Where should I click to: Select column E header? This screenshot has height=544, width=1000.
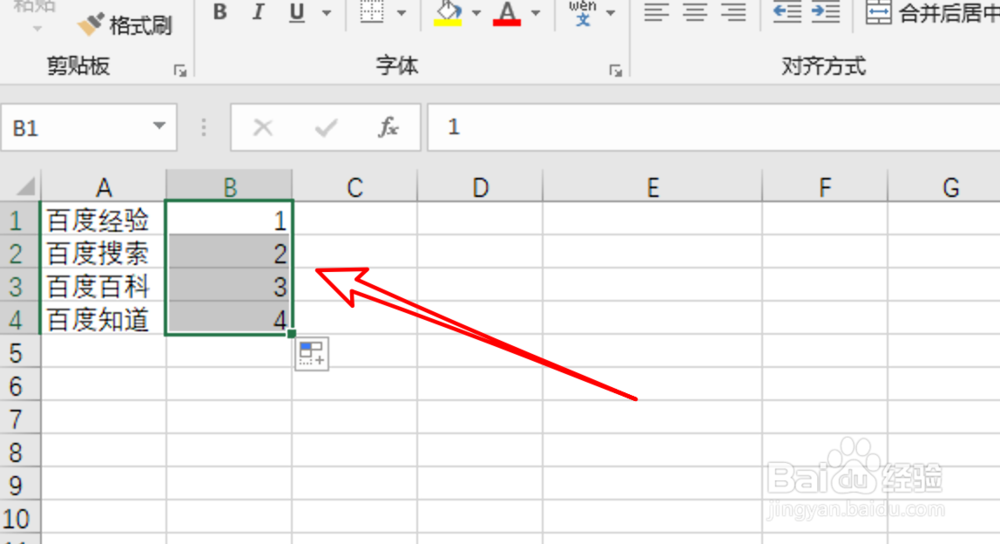652,187
